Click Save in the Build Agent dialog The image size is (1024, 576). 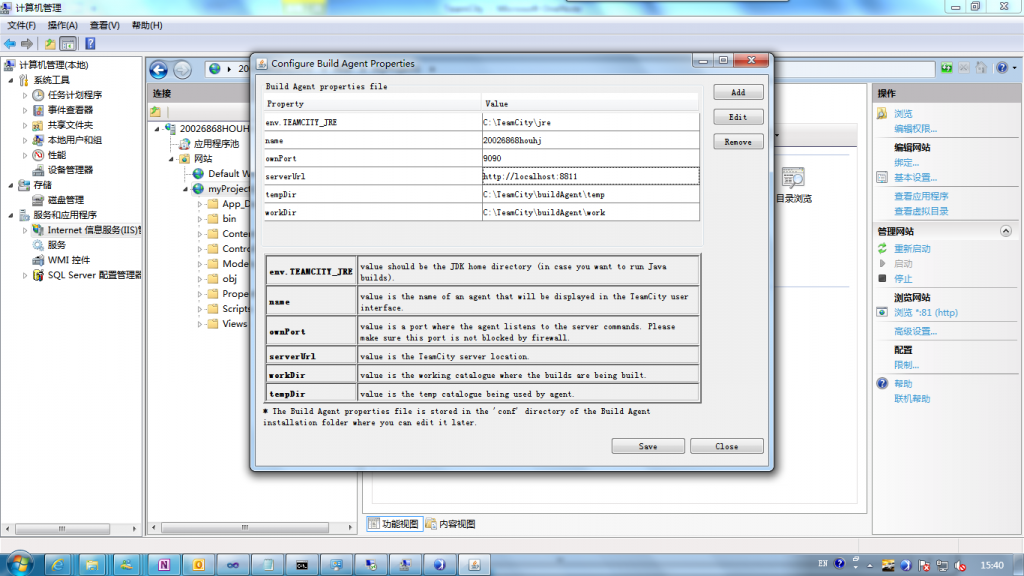pyautogui.click(x=648, y=447)
